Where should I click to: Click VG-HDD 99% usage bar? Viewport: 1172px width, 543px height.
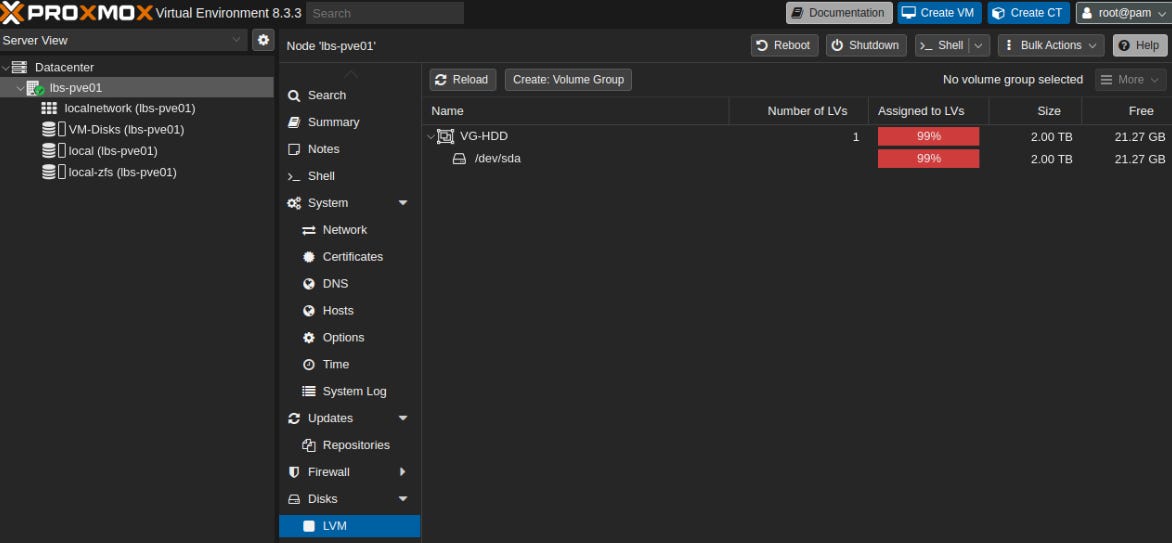pos(928,136)
